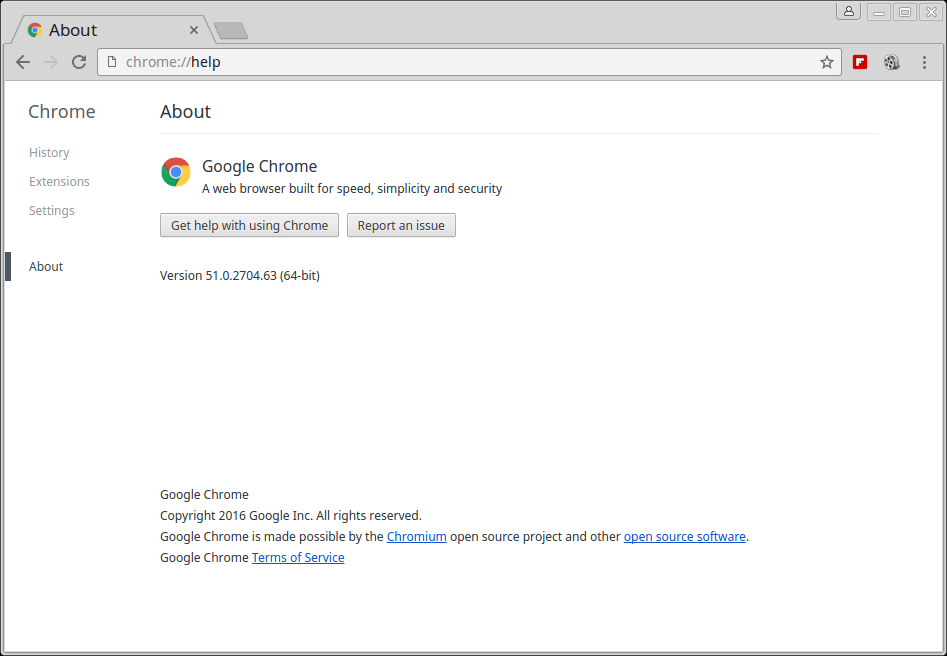Click the chrome://help address bar
This screenshot has width=947, height=656.
pyautogui.click(x=469, y=62)
